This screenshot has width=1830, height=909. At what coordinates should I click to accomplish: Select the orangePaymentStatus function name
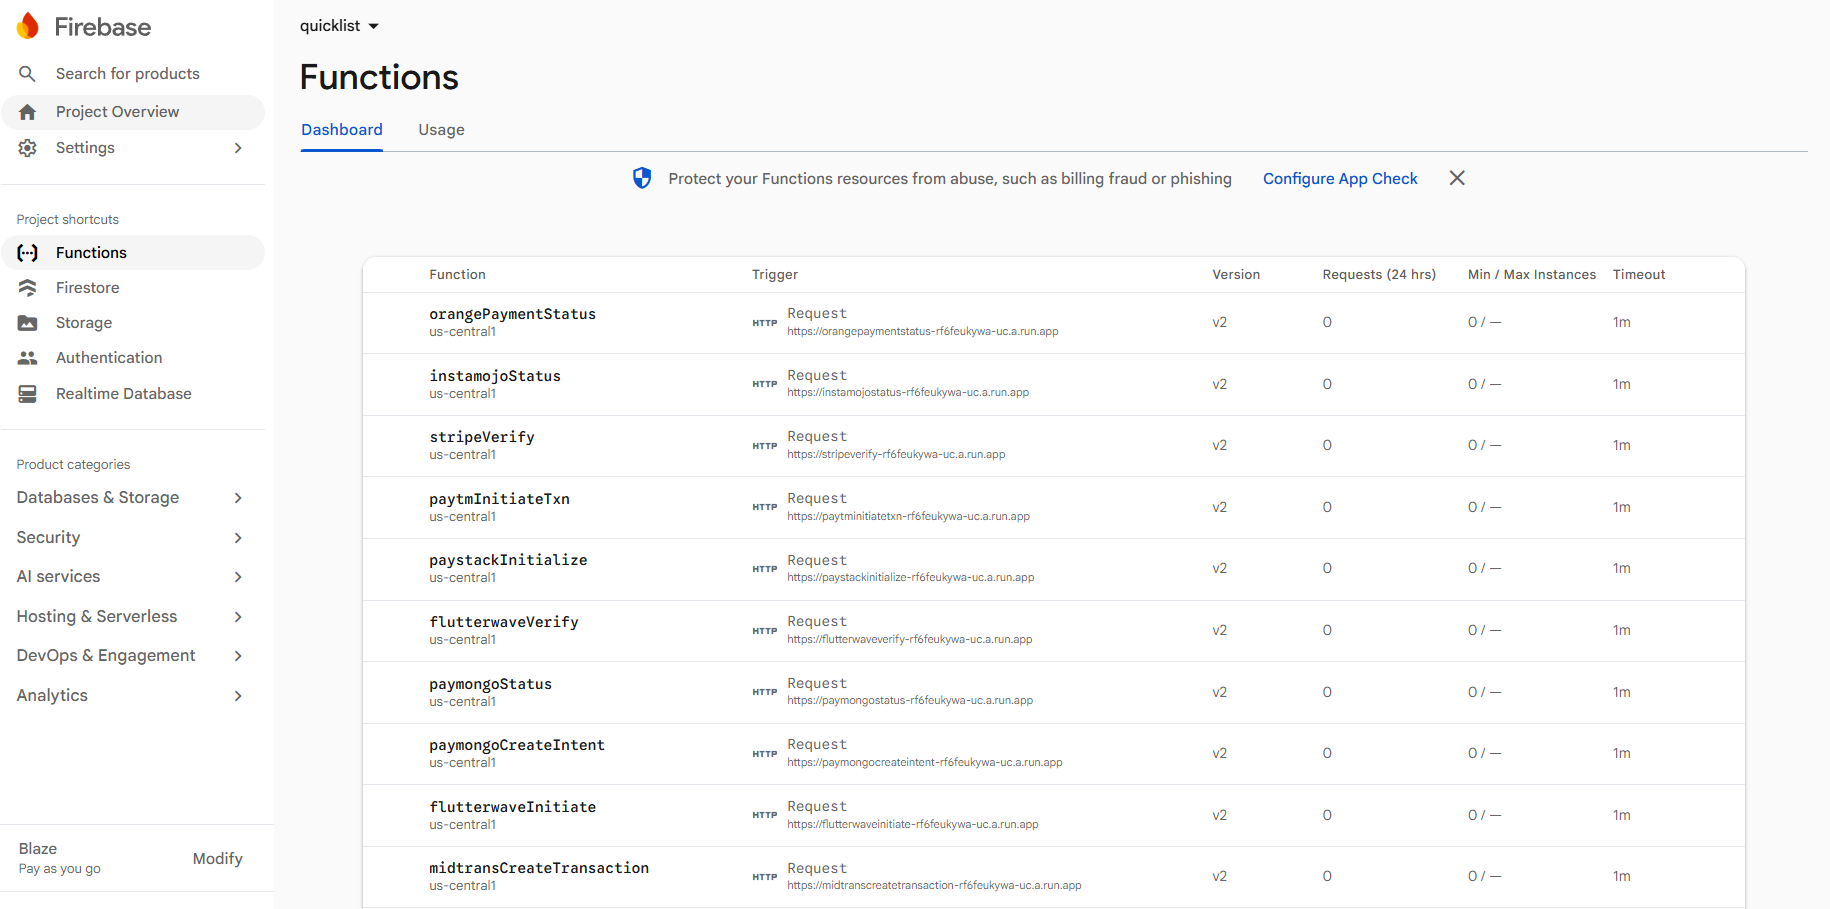(x=512, y=314)
